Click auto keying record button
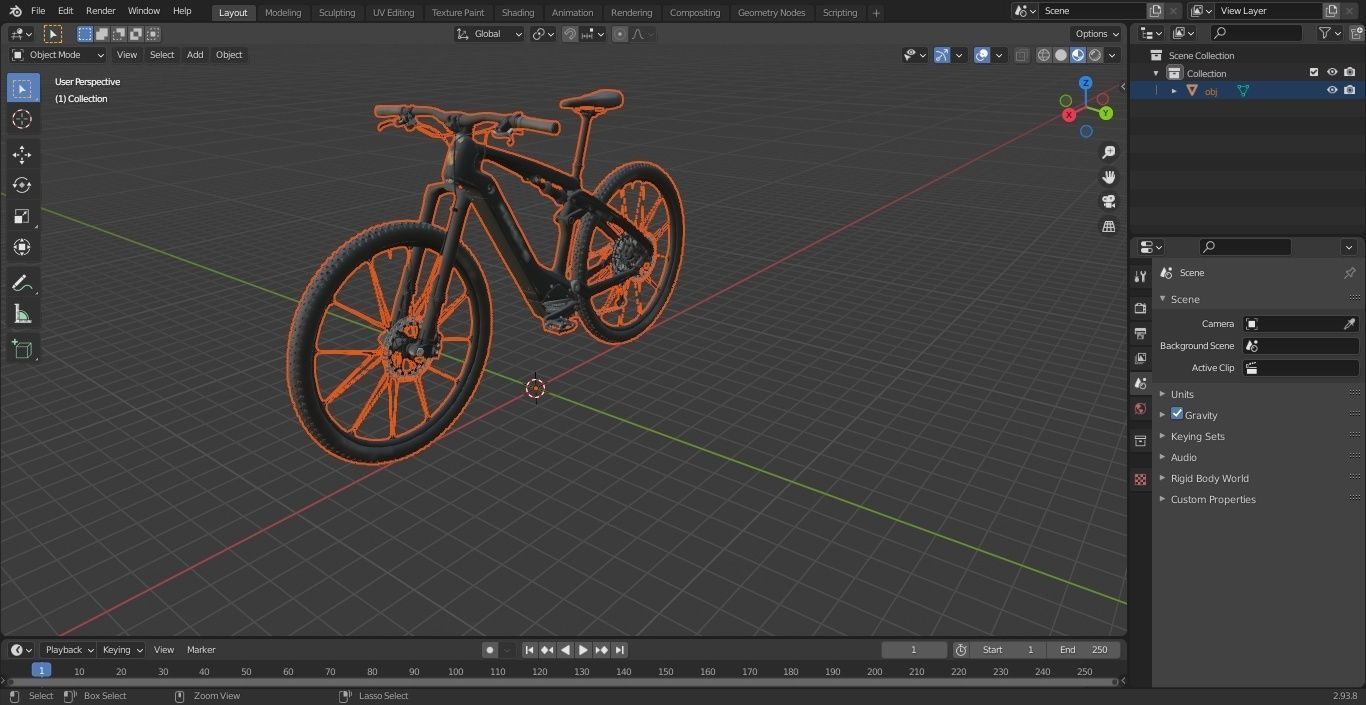Image resolution: width=1366 pixels, height=705 pixels. pos(490,650)
